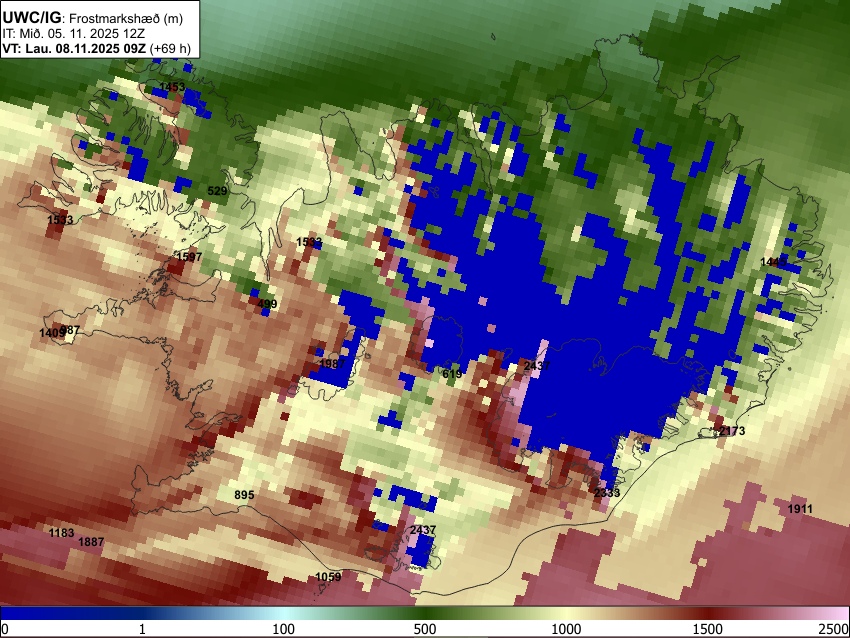Click the valid time 'VT: Lau. 08.11.2025 09Z (+69 h)'

96,48
